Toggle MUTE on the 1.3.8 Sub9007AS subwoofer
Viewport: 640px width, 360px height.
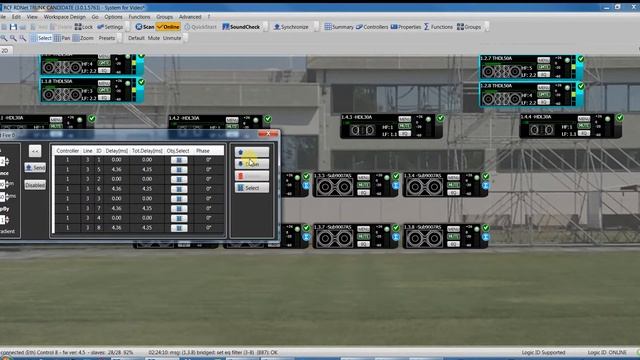[453, 237]
